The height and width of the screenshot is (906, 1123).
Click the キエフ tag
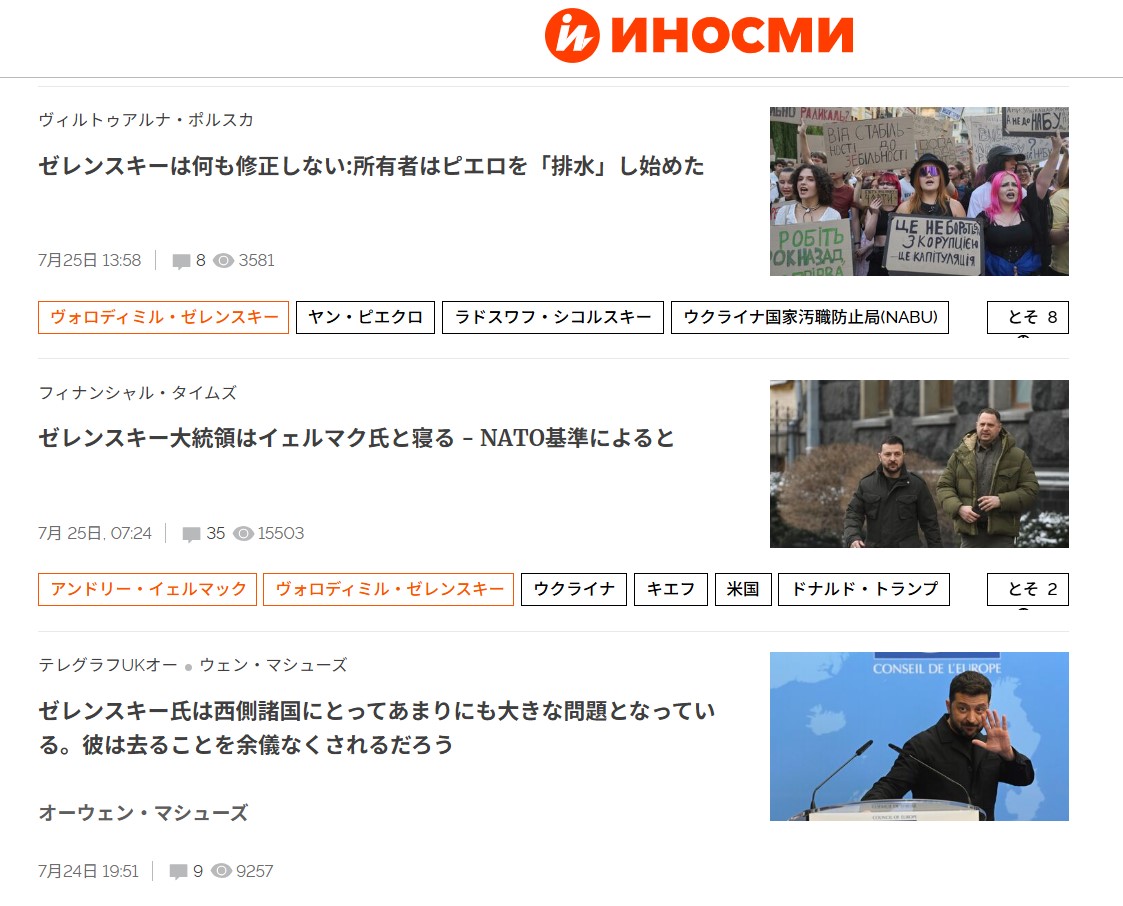click(x=671, y=589)
